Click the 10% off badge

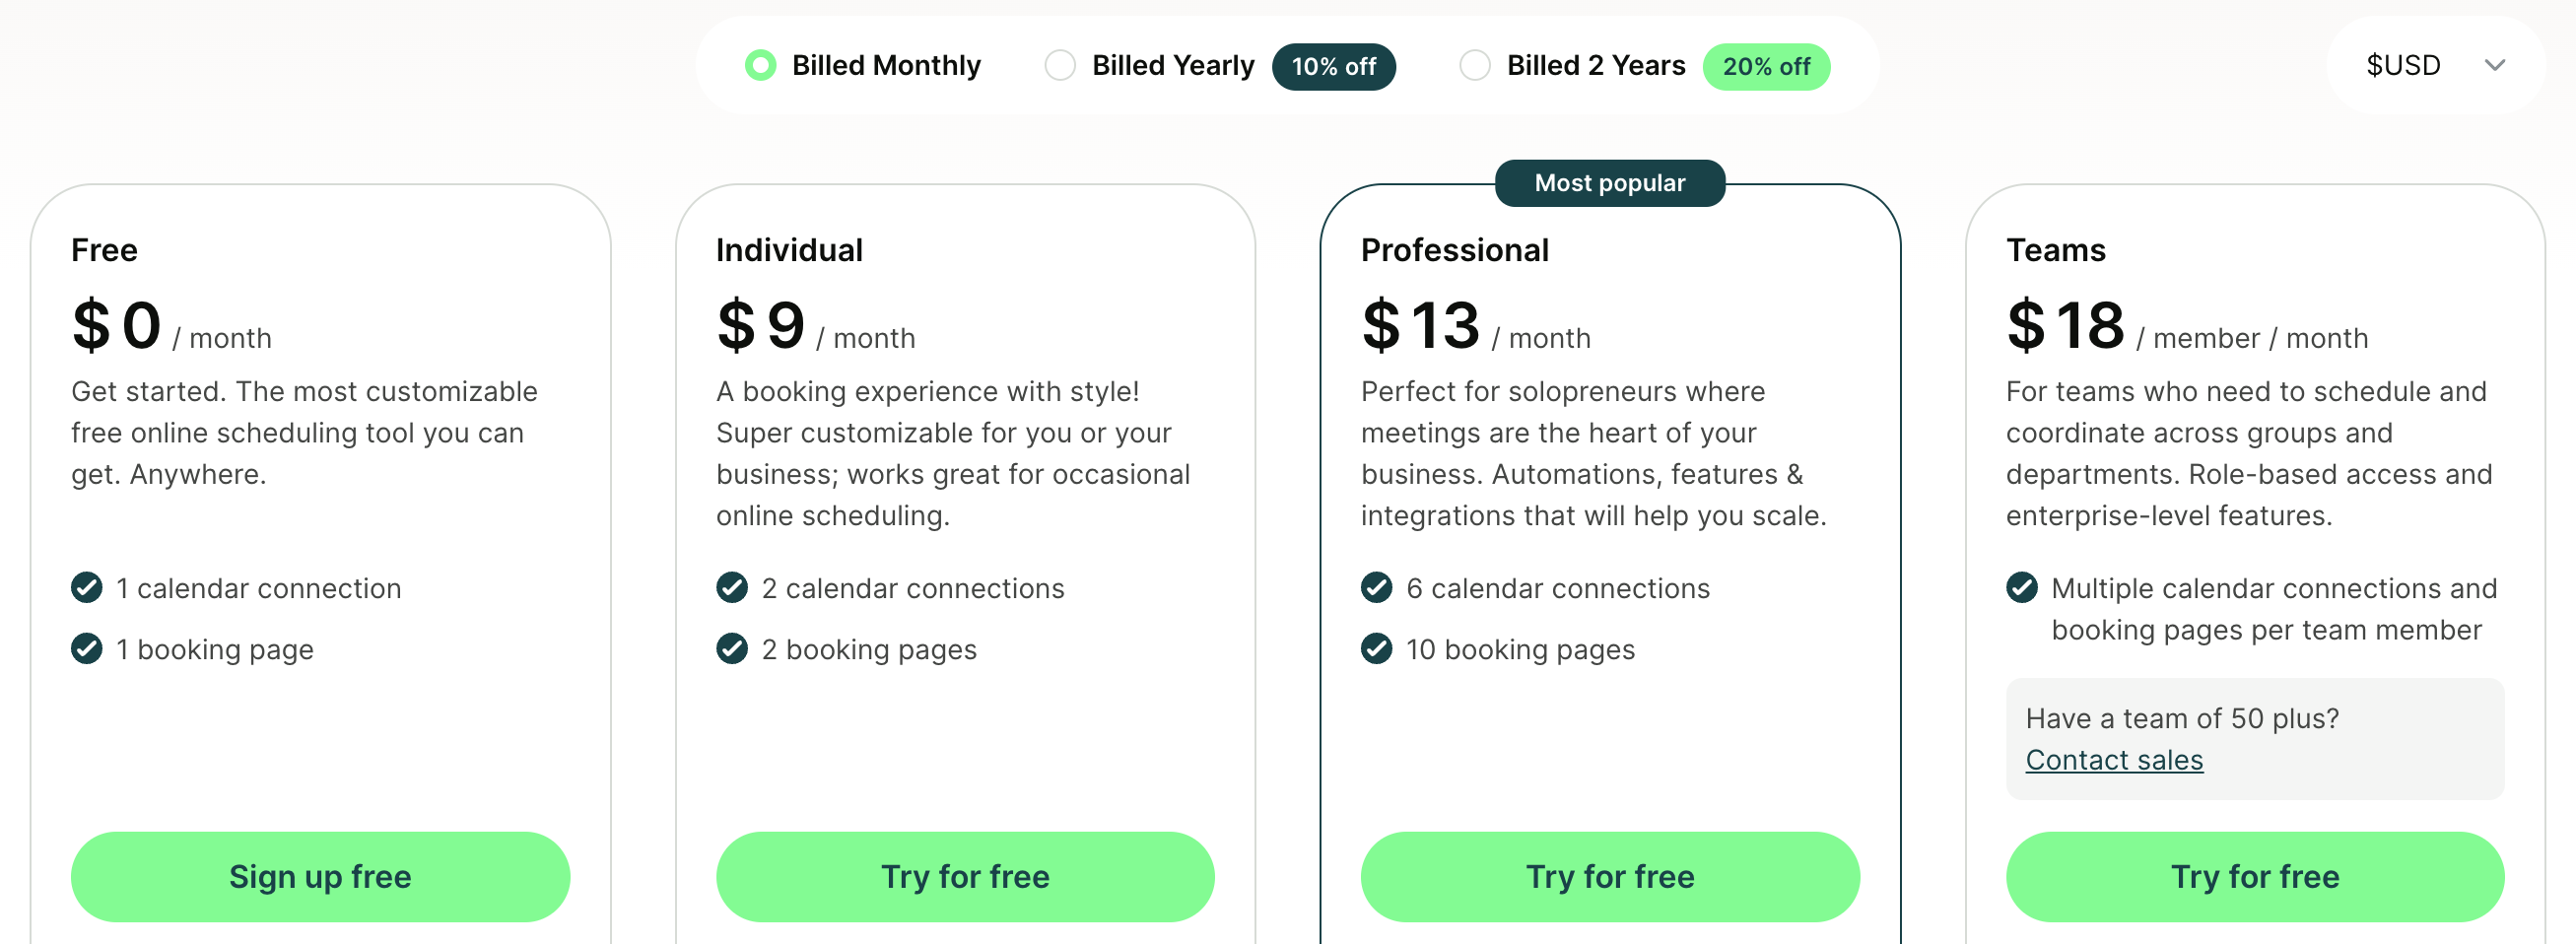point(1334,67)
